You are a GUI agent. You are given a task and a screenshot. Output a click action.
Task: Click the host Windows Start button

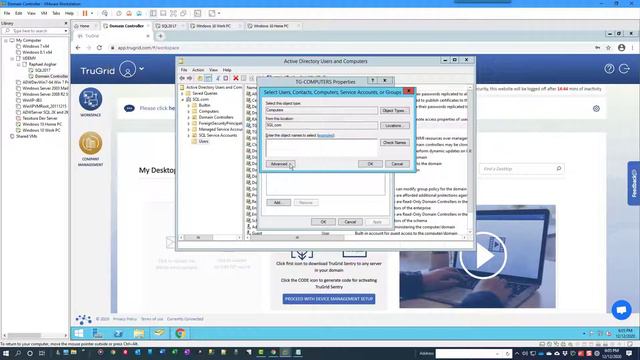(6, 353)
